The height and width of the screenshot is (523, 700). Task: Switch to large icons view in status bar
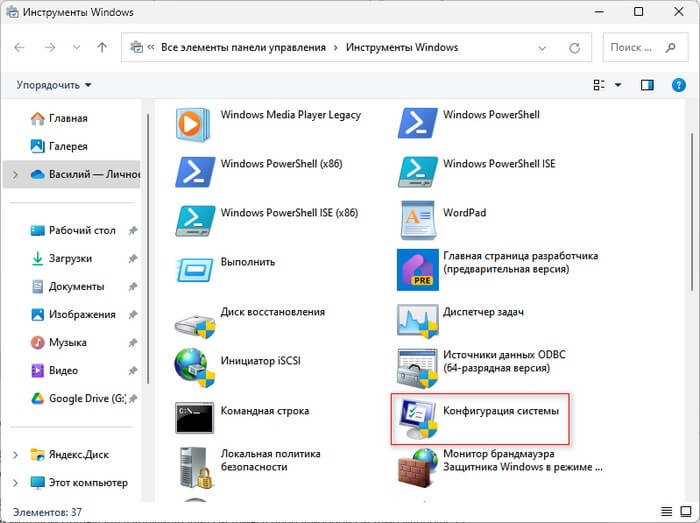(x=686, y=511)
